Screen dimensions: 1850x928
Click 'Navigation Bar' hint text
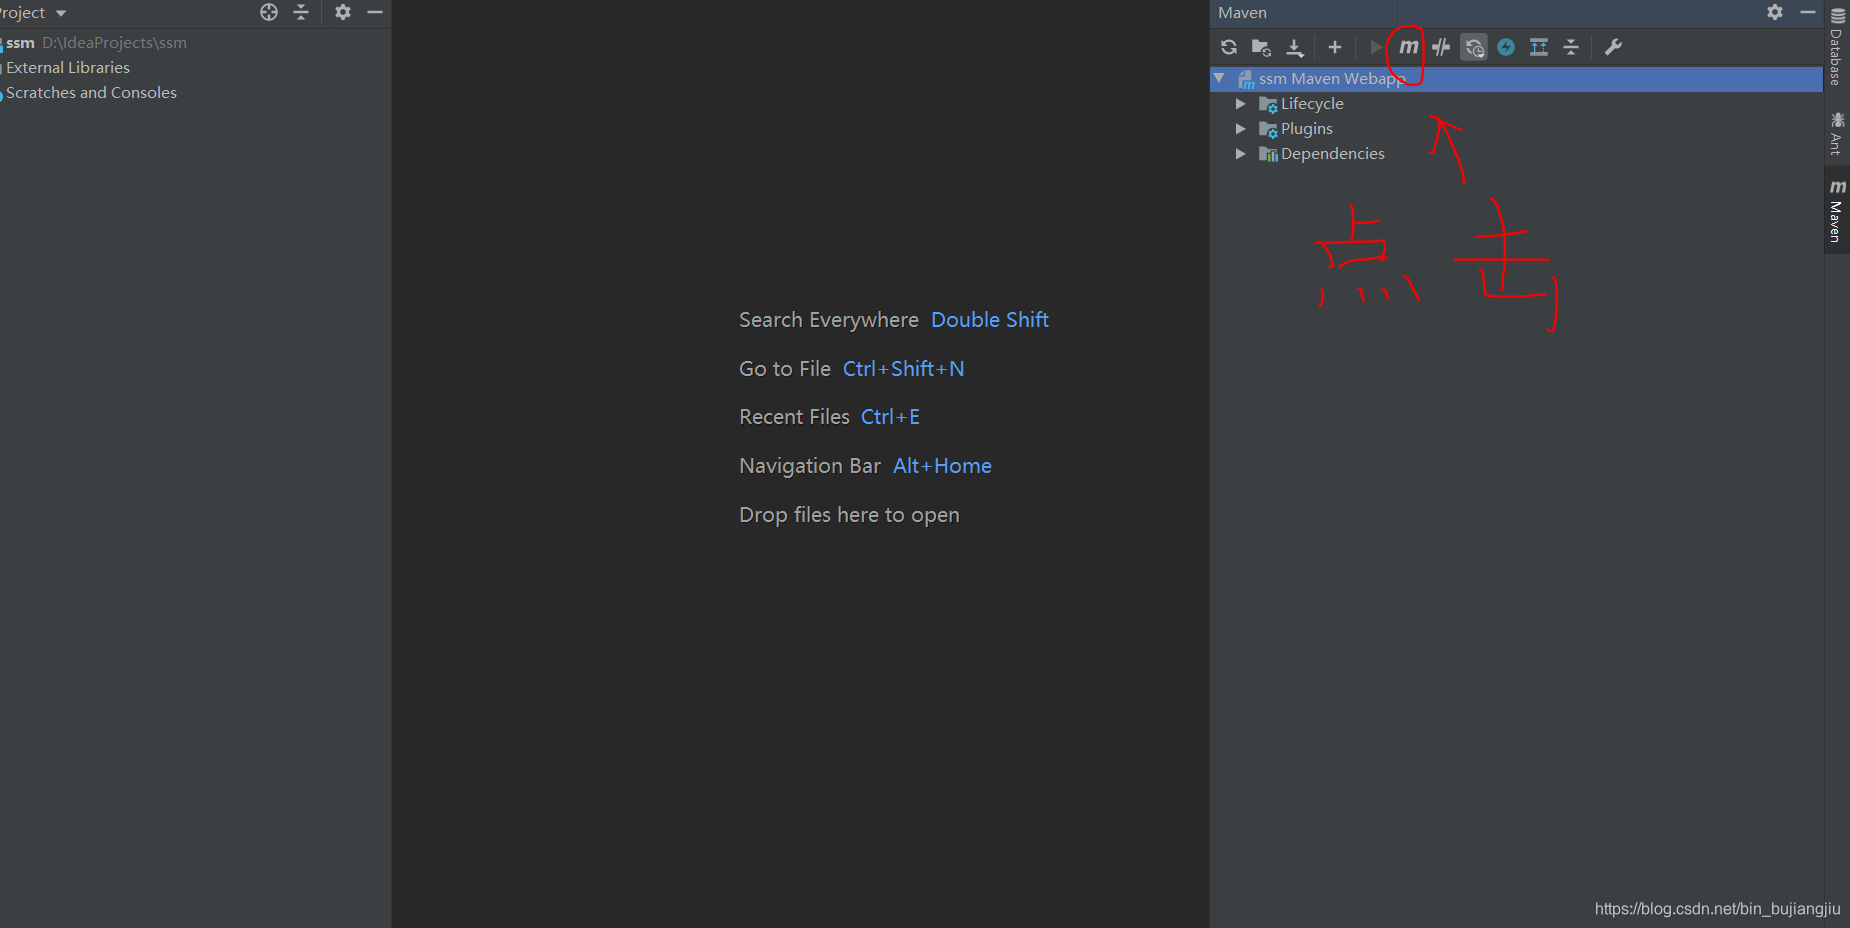click(x=810, y=466)
